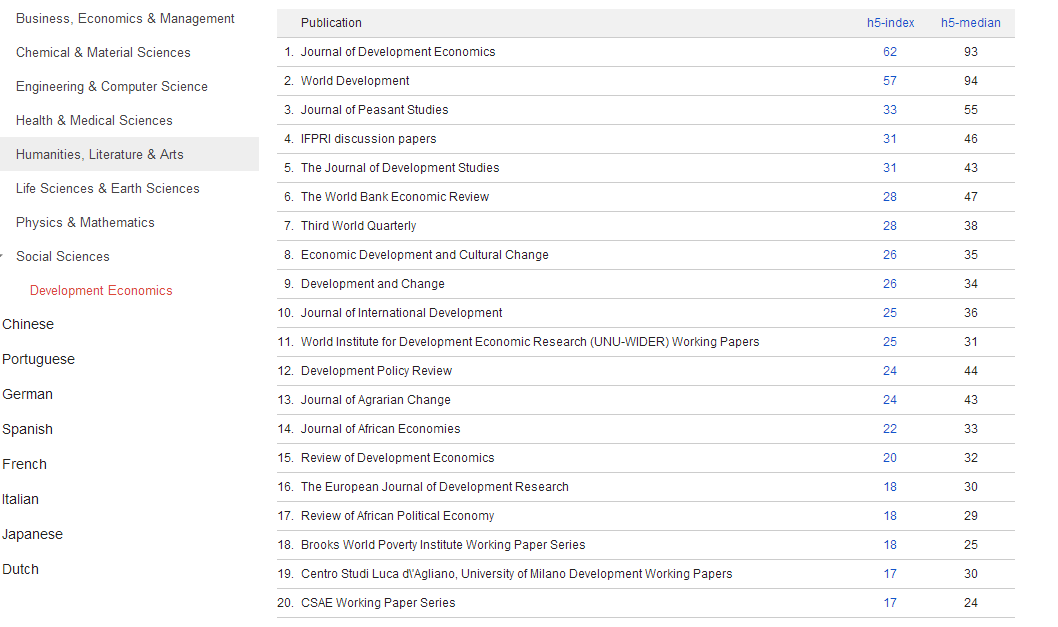The image size is (1058, 627).
Task: Open h5-index 31 for Journal of Development Studies
Action: (x=890, y=168)
